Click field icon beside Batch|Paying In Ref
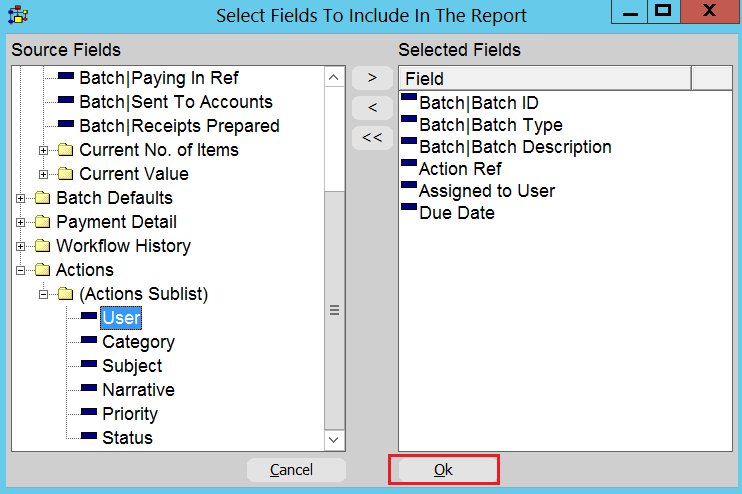Viewport: 742px width, 494px height. click(66, 75)
